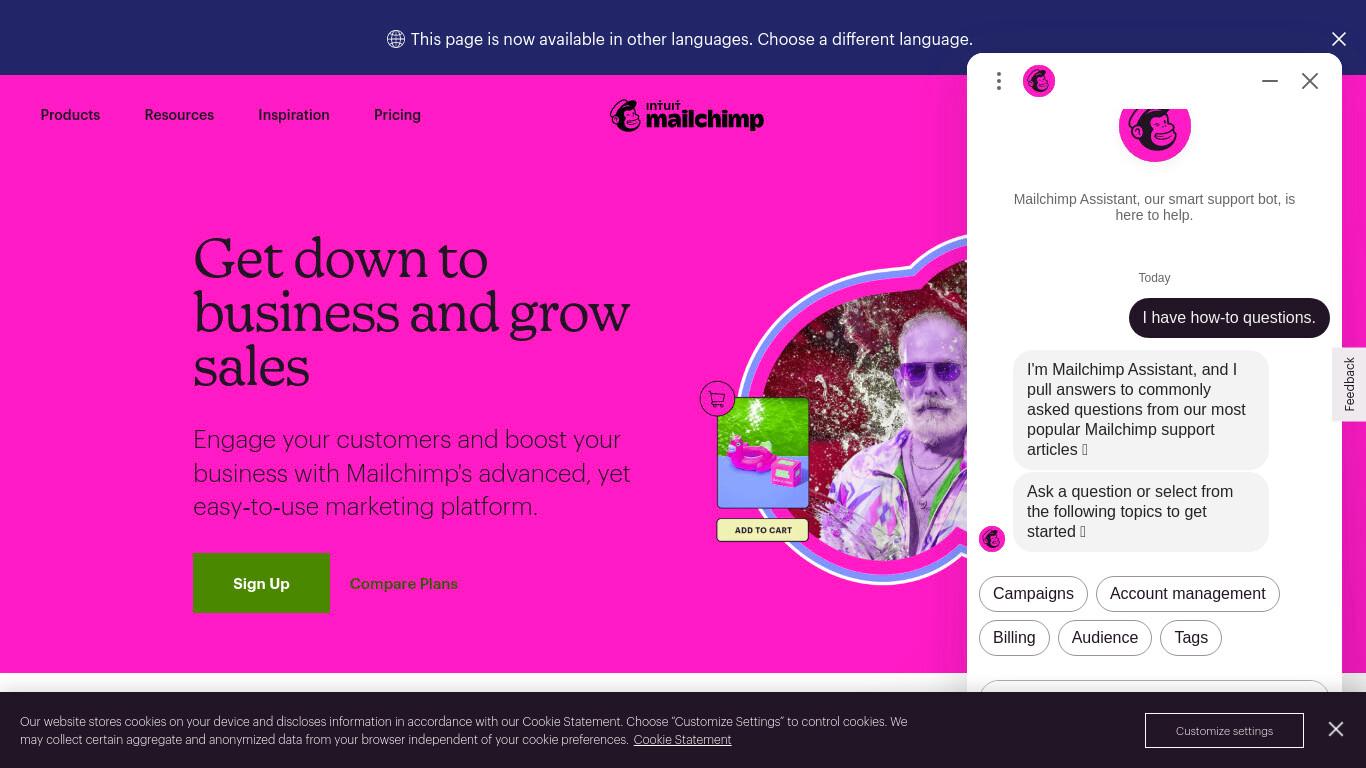This screenshot has width=1366, height=768.
Task: Click the Intuit Mailchimp logo
Action: tap(687, 115)
